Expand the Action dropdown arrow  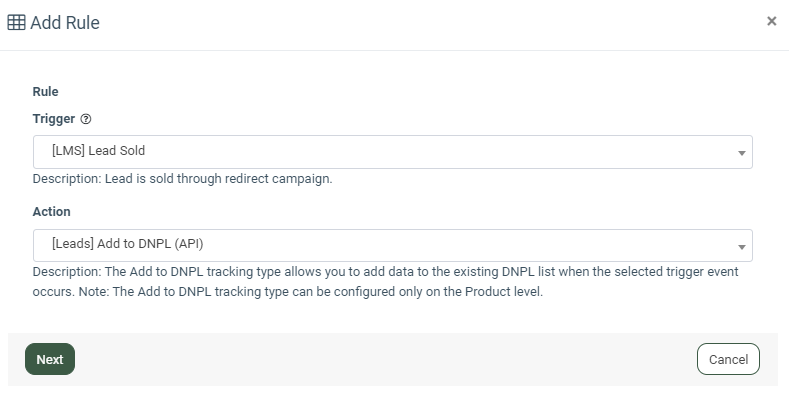click(741, 247)
